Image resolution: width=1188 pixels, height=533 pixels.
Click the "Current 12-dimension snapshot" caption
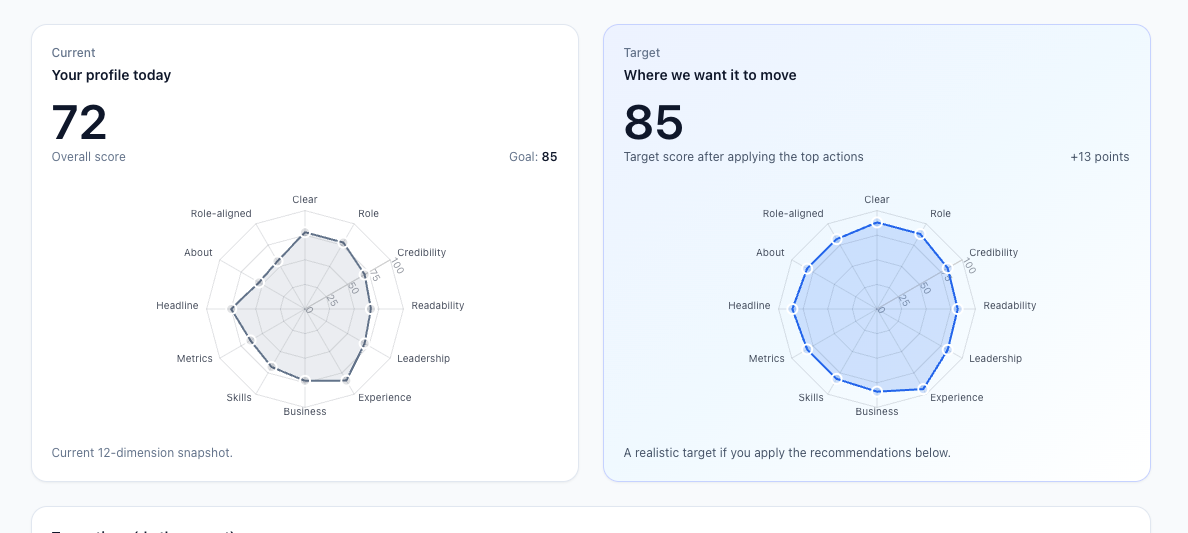(142, 453)
